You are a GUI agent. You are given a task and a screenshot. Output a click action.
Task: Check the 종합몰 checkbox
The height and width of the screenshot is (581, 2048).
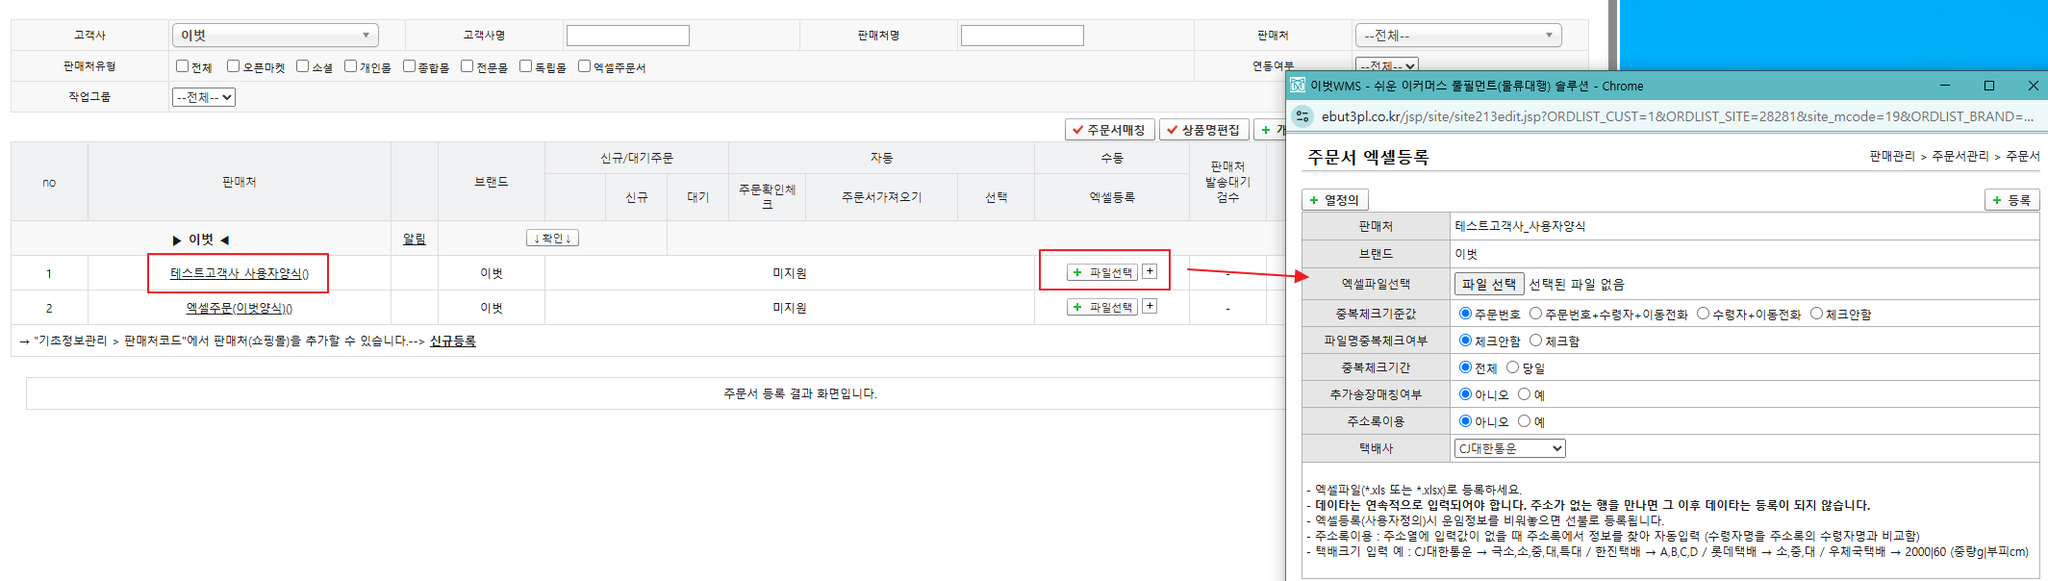coord(409,66)
